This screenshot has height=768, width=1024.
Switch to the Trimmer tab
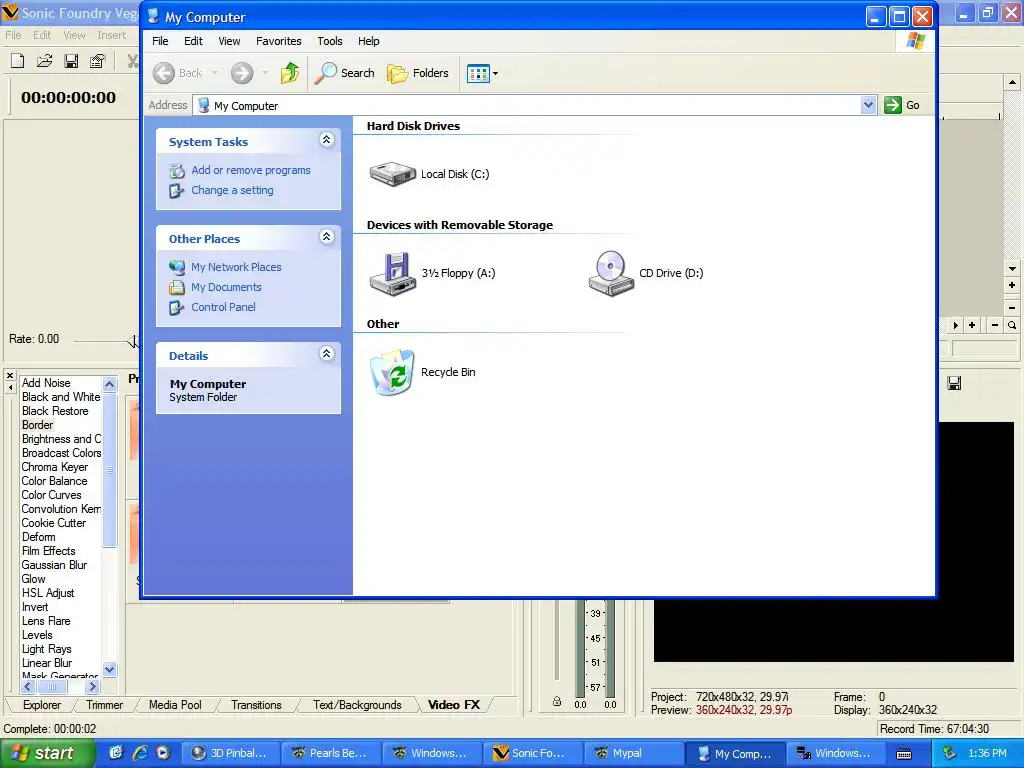click(x=104, y=705)
